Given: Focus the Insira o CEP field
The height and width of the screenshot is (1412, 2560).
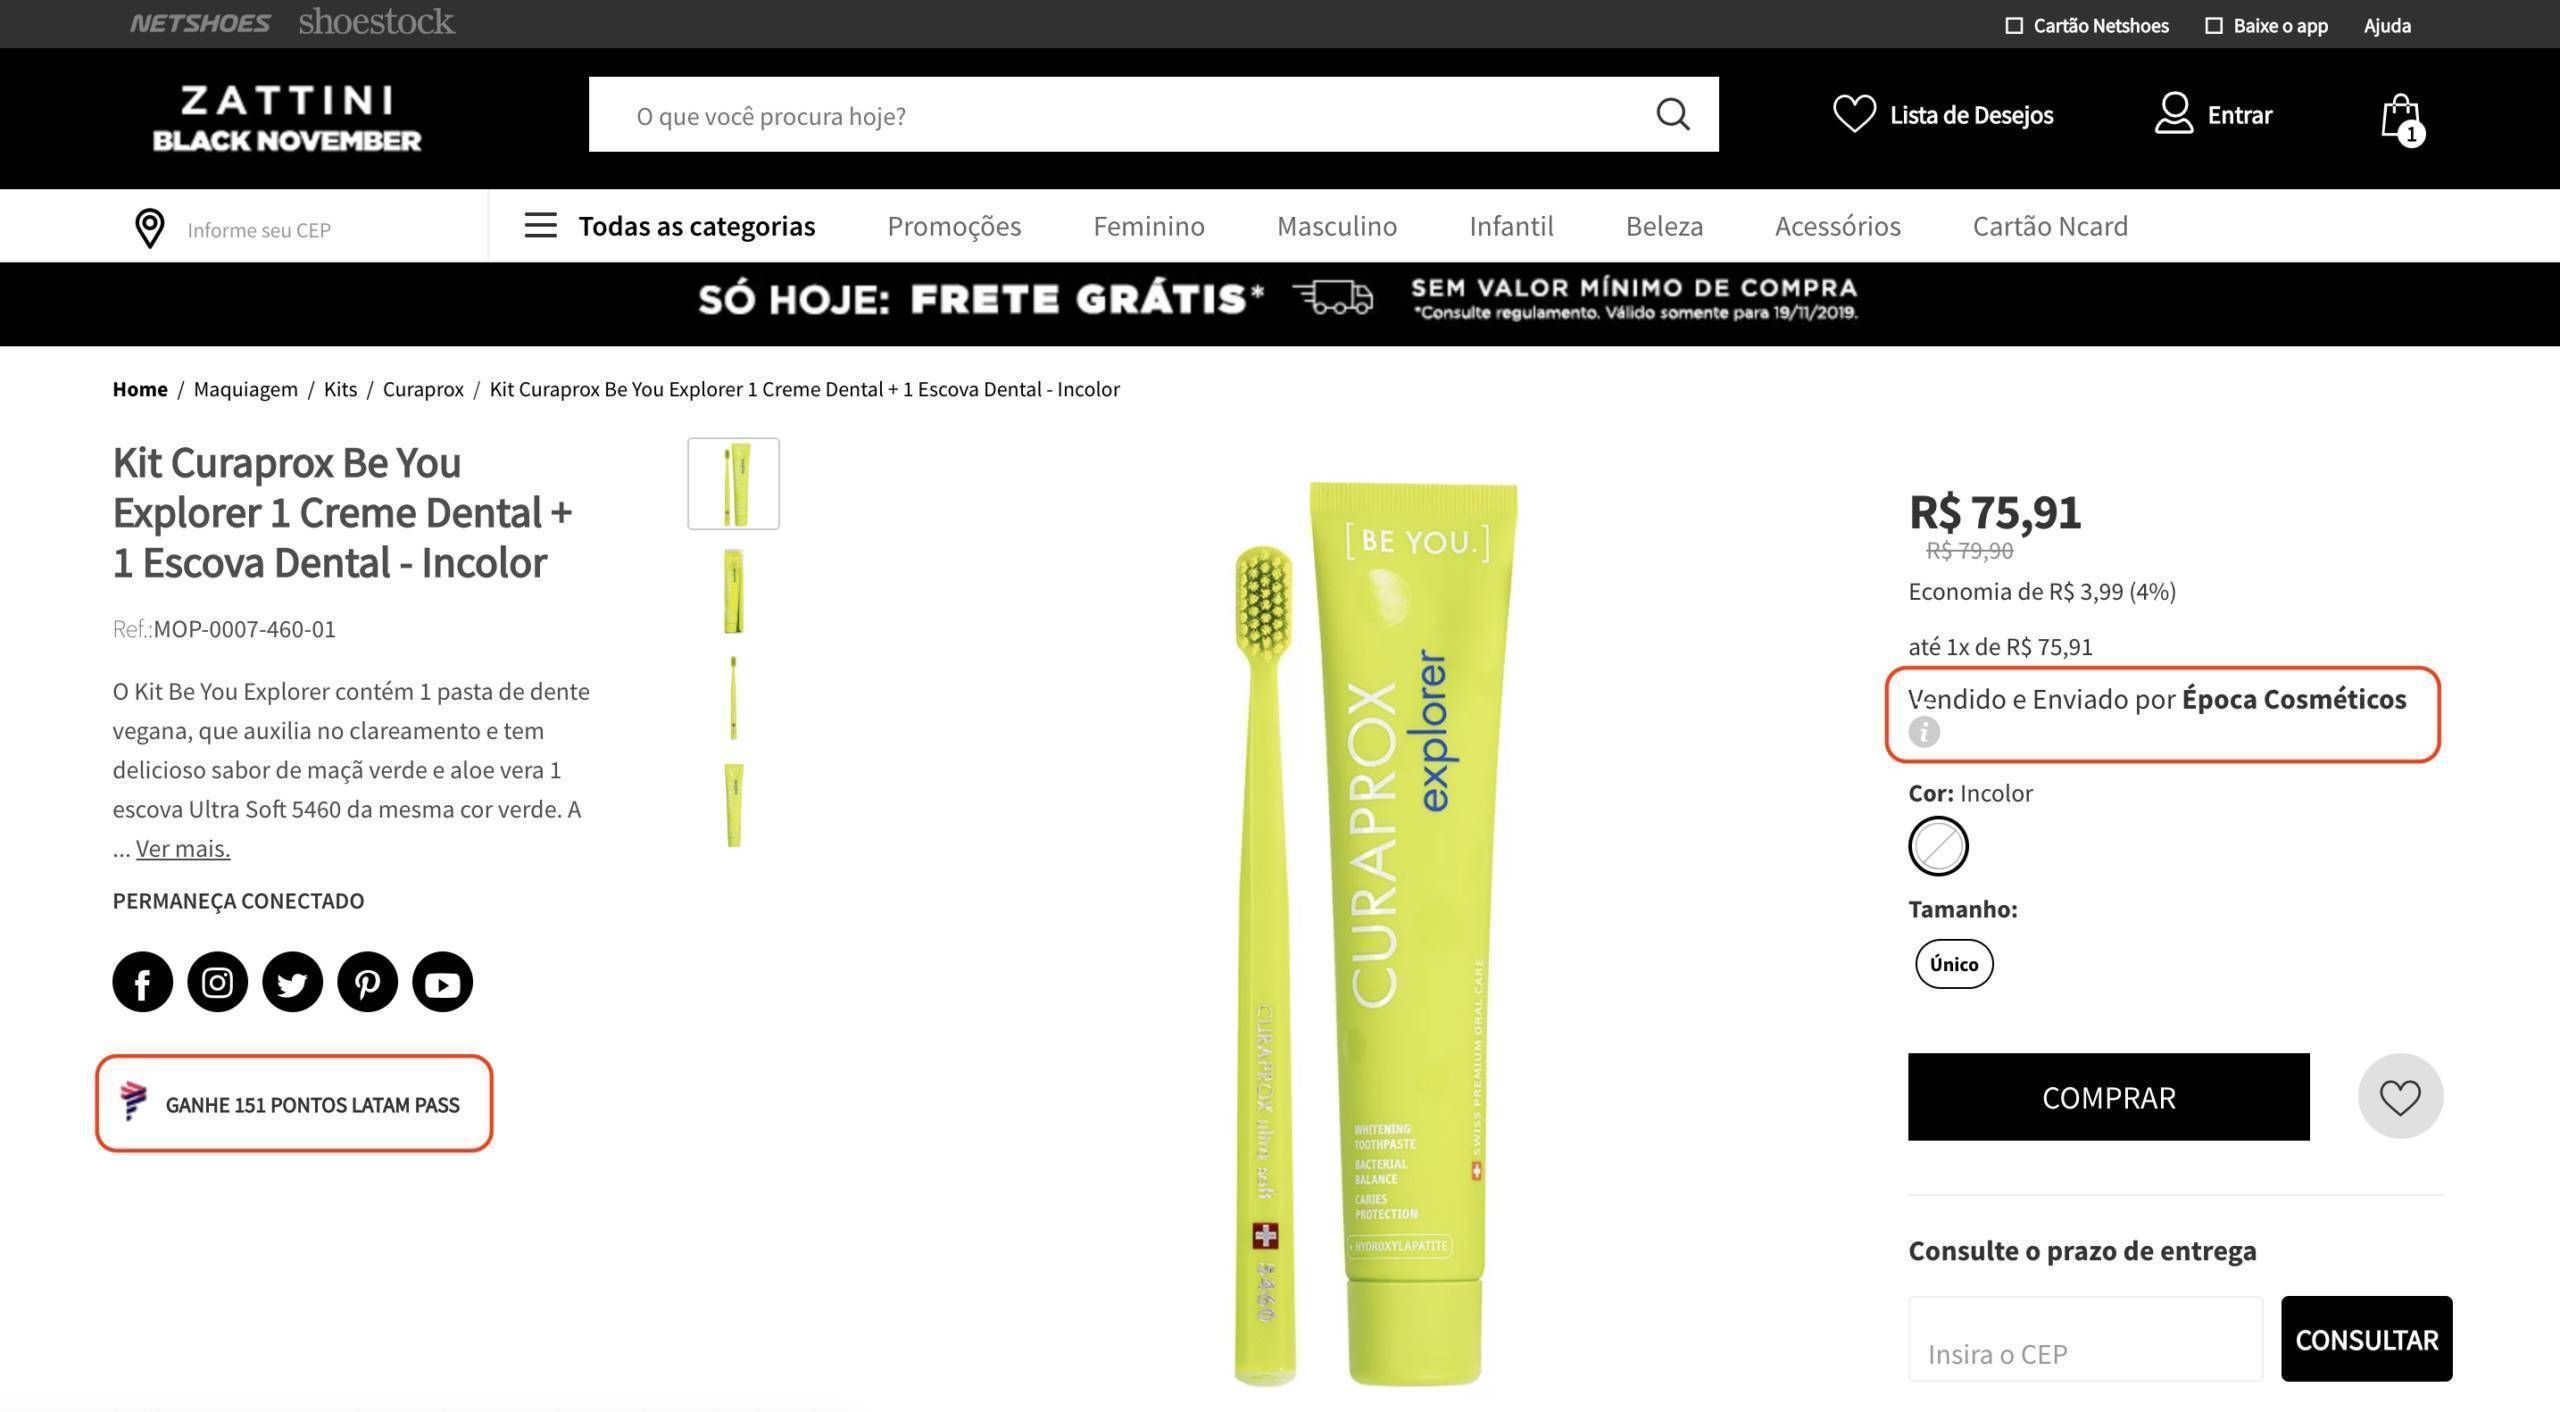Looking at the screenshot, I should pyautogui.click(x=2085, y=1340).
